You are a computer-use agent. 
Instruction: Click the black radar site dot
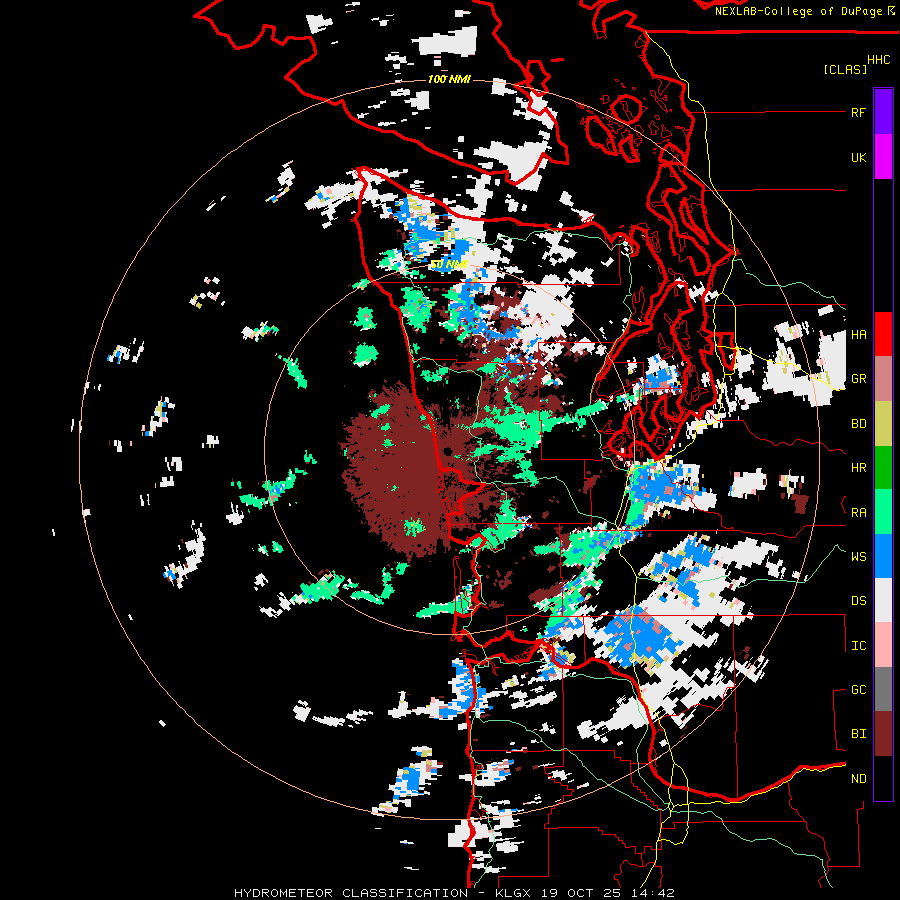pos(448,452)
